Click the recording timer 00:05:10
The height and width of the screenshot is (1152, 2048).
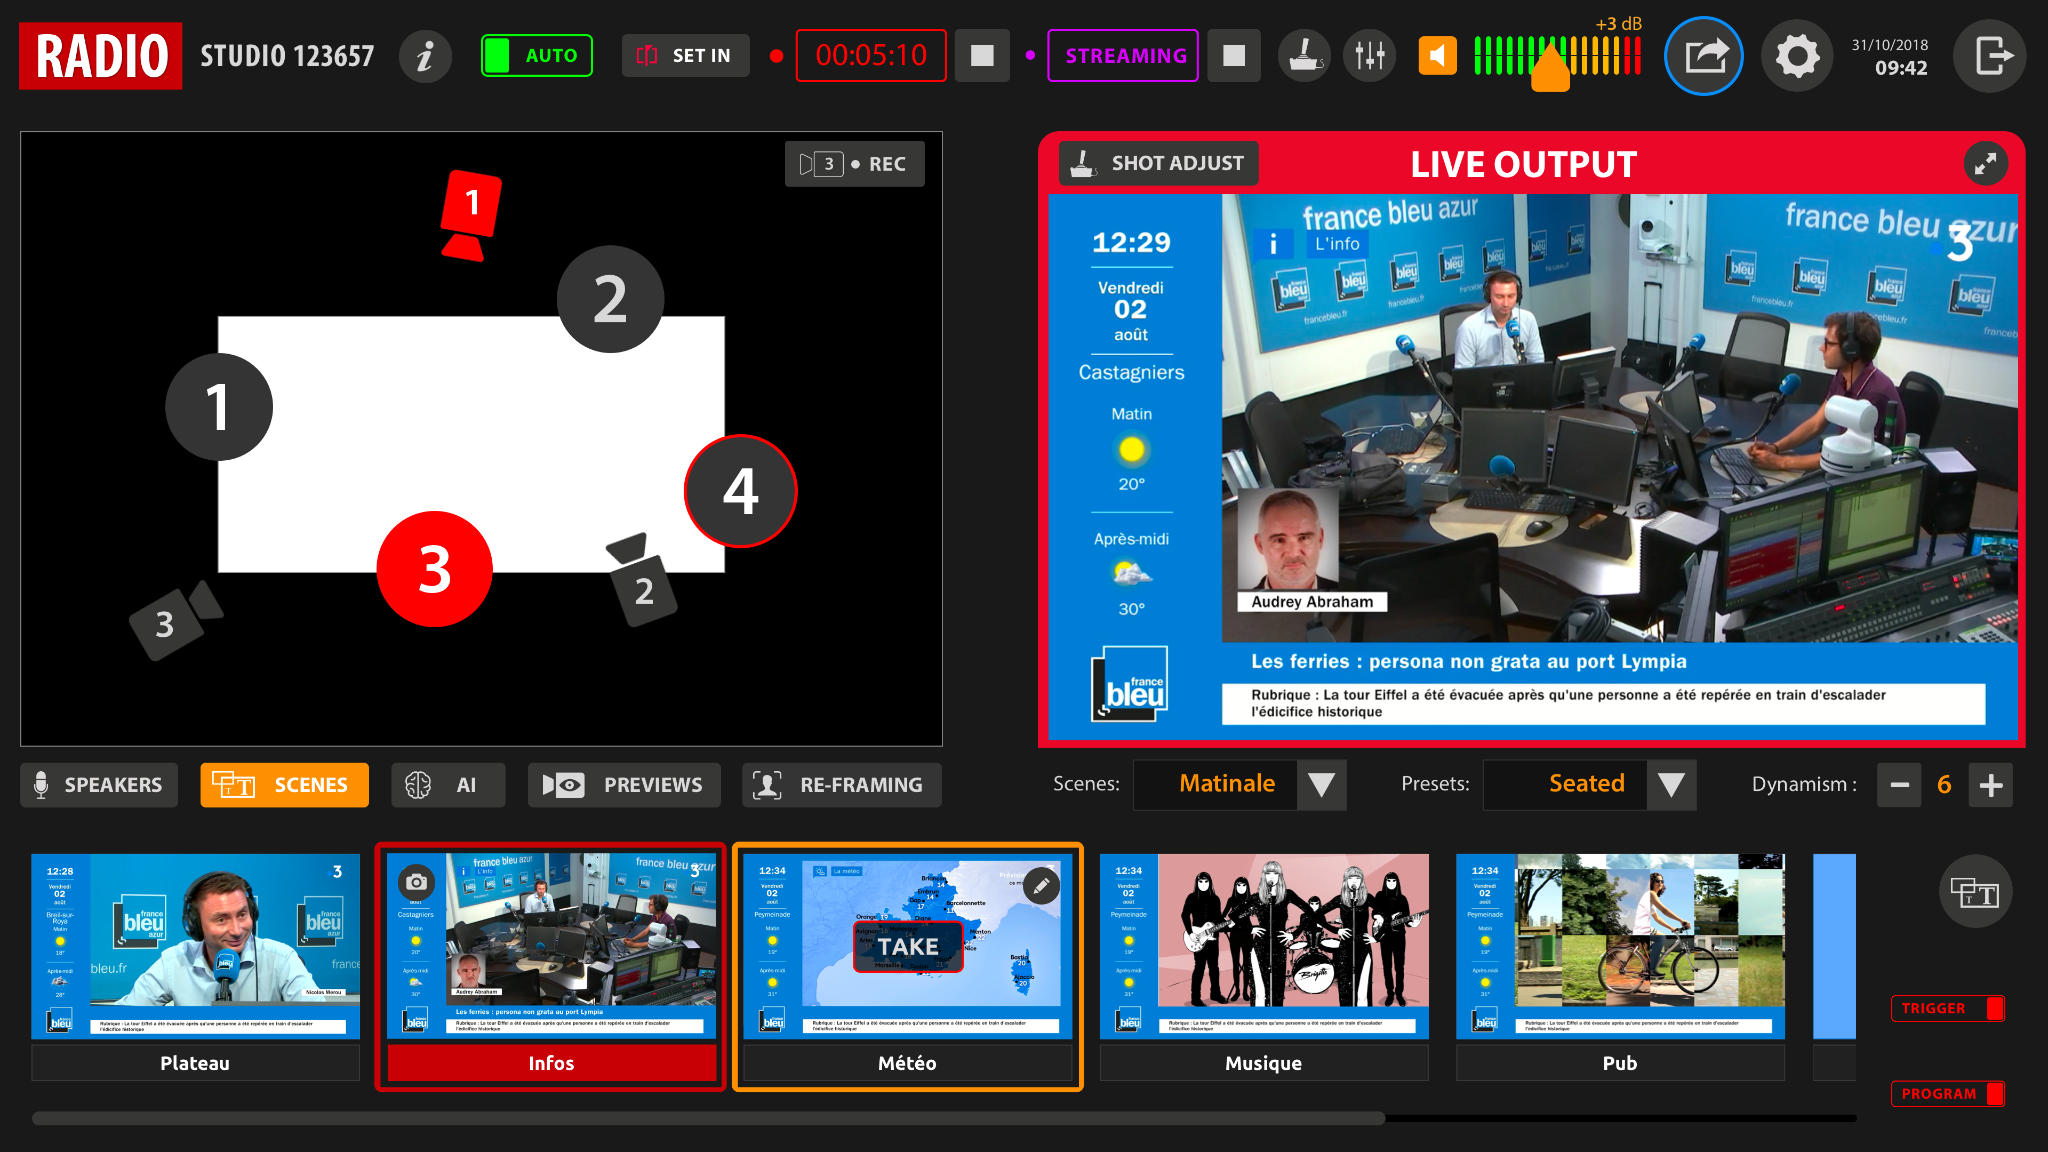(871, 56)
